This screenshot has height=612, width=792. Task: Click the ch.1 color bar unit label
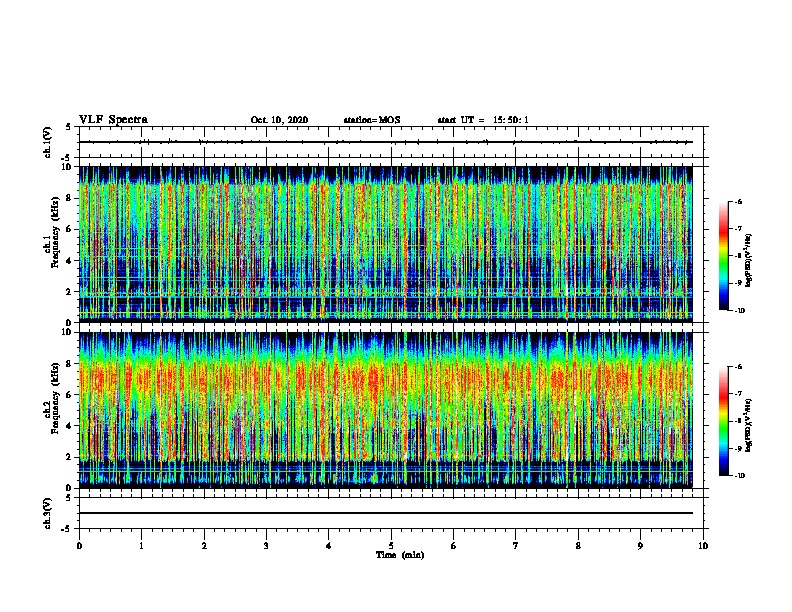(749, 261)
